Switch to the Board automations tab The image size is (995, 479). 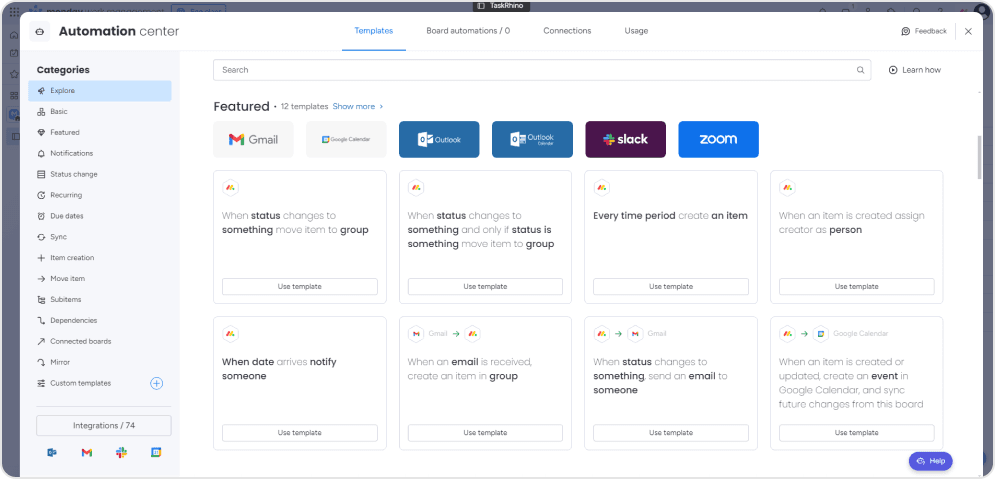coord(468,30)
